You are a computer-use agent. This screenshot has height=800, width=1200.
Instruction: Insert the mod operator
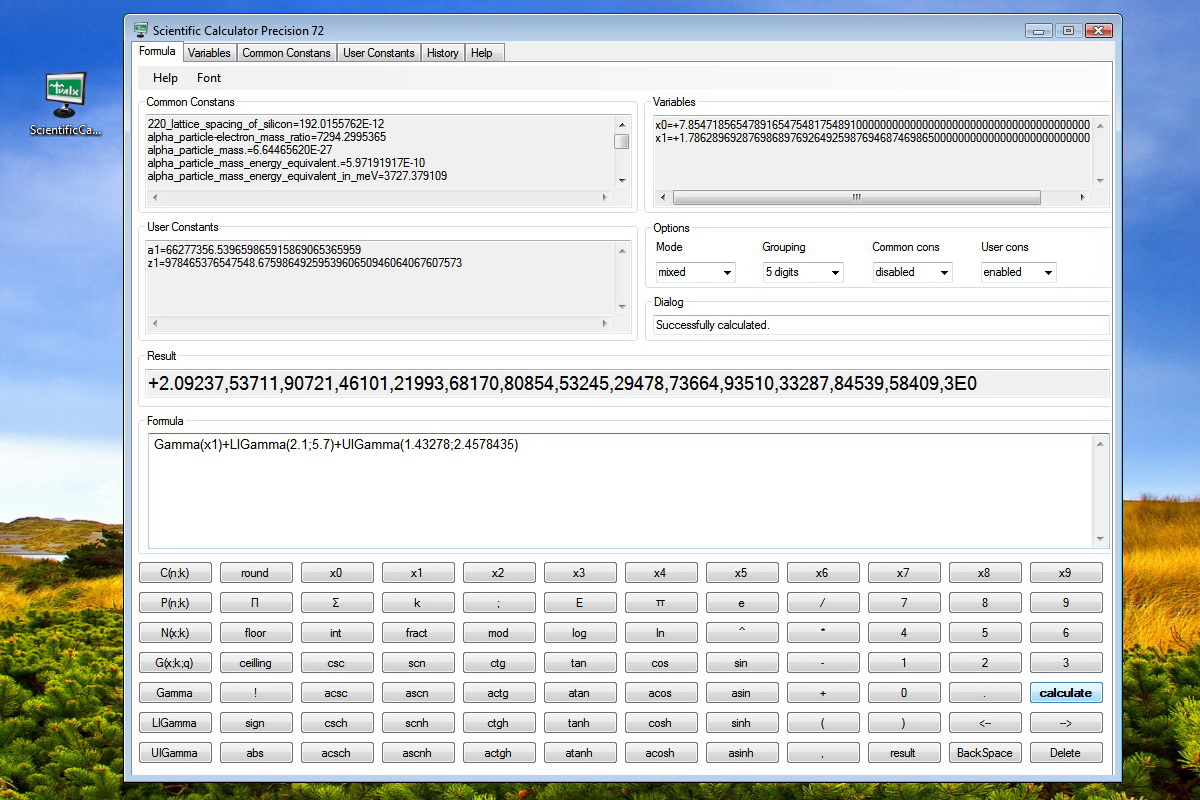[x=499, y=633]
